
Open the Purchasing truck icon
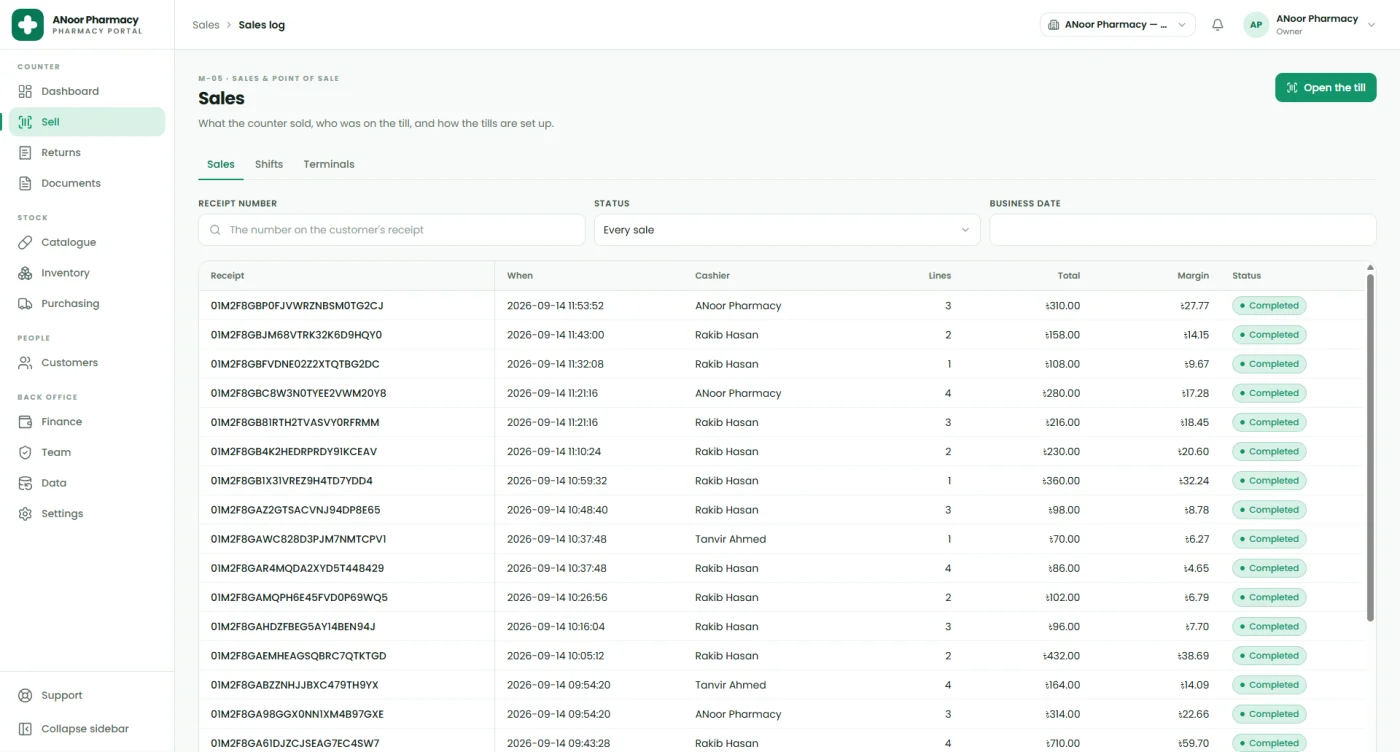25,304
